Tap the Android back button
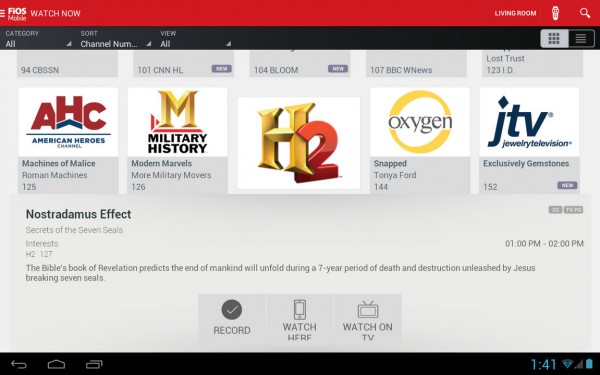Screen dimensions: 600x375 click(x=18, y=364)
